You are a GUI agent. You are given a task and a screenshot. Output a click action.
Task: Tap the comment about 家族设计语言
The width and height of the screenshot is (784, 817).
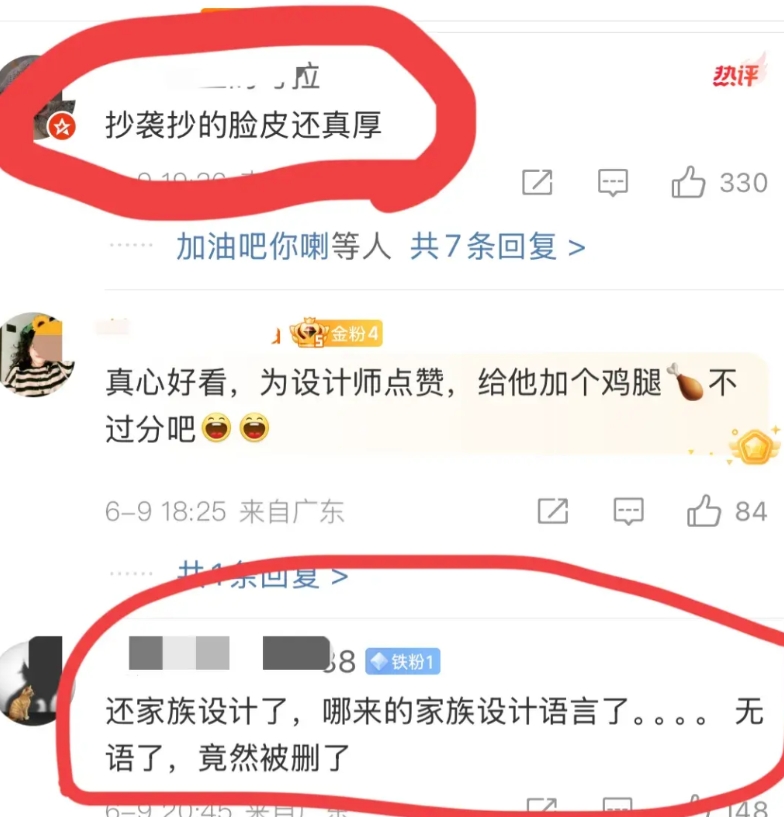point(435,735)
